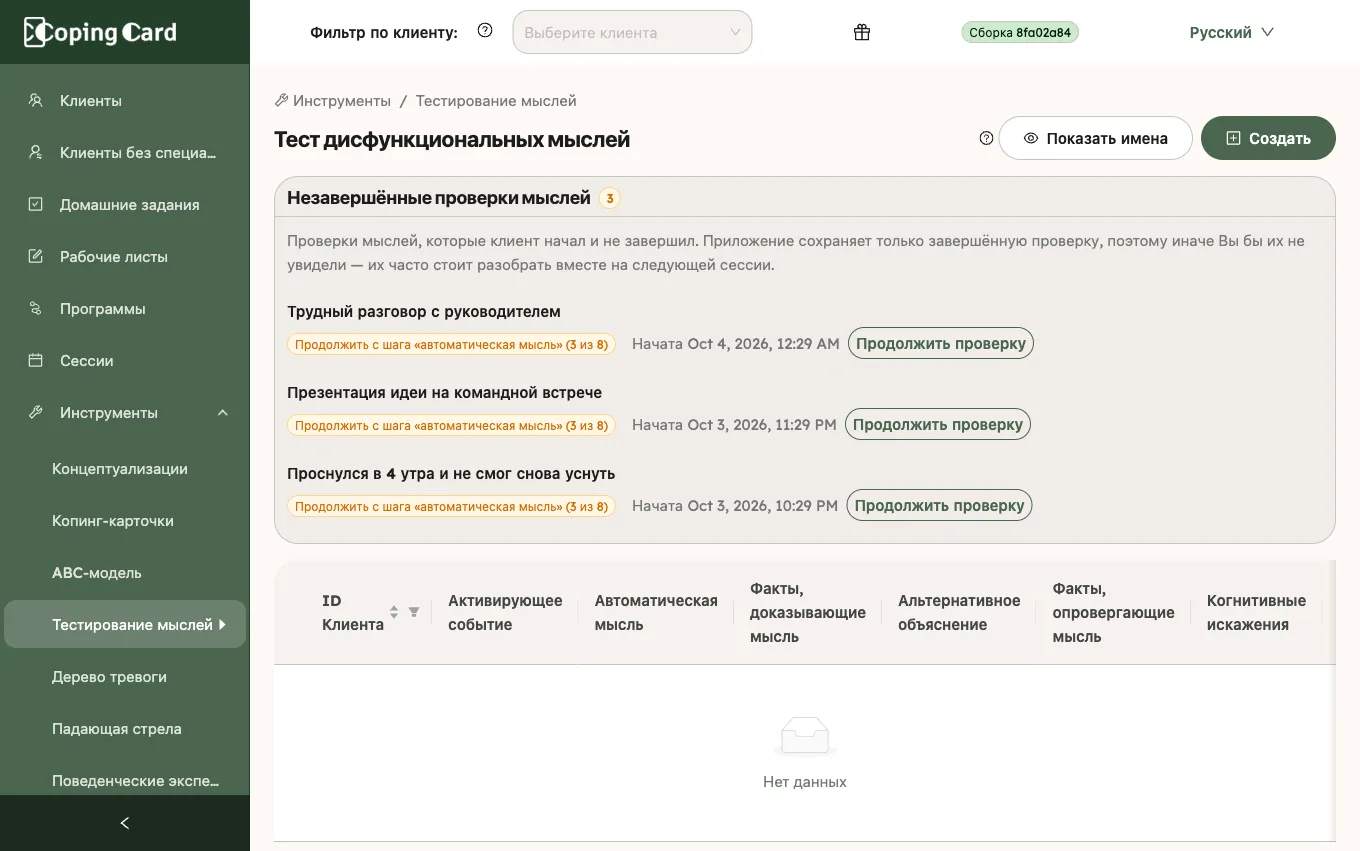Select Тестирование мыслей in the sidebar
The height and width of the screenshot is (851, 1360).
point(125,624)
